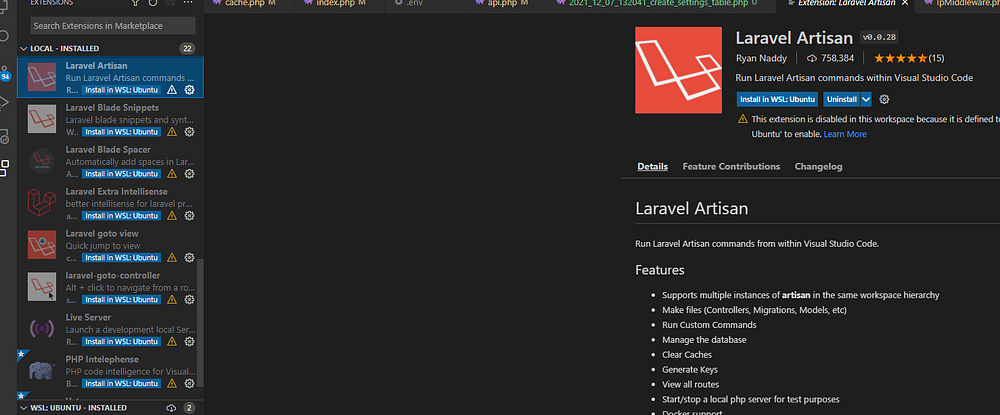
Task: Click the refresh extensions icon
Action: 153,3
